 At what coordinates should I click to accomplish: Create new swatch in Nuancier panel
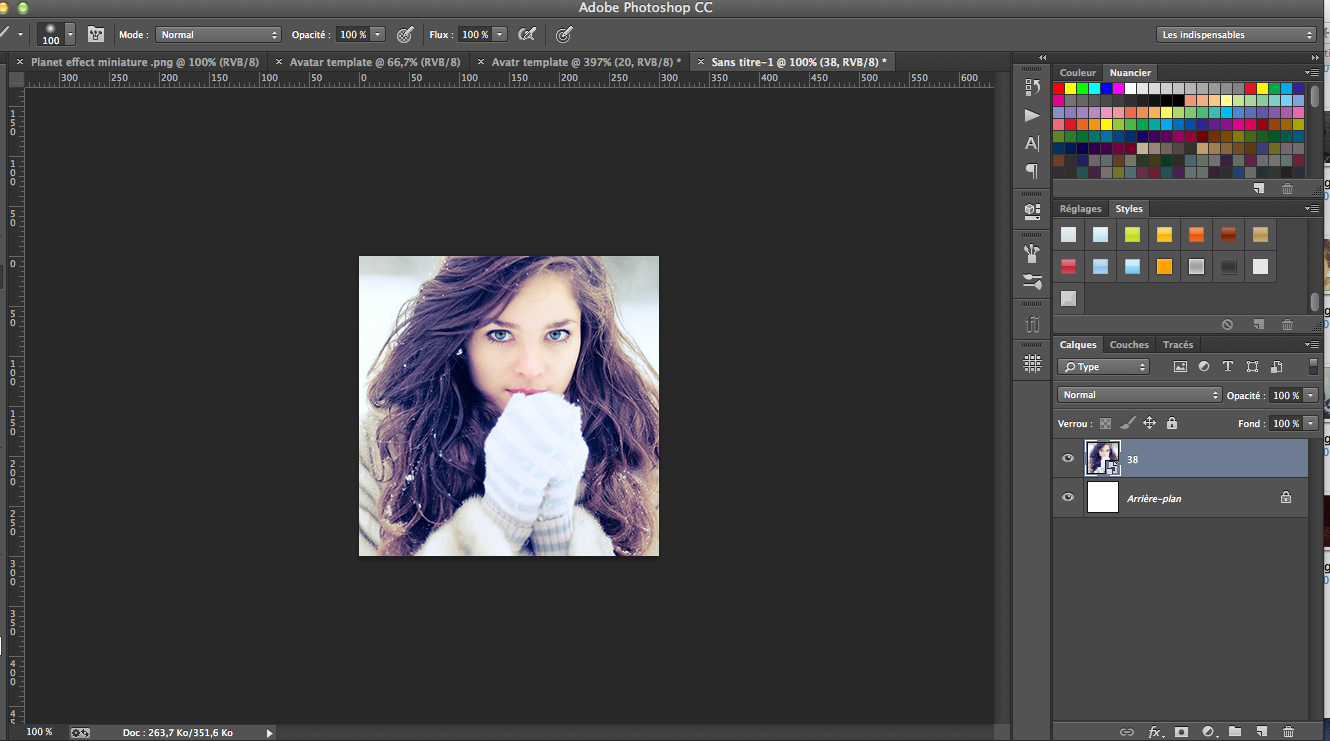point(1259,188)
